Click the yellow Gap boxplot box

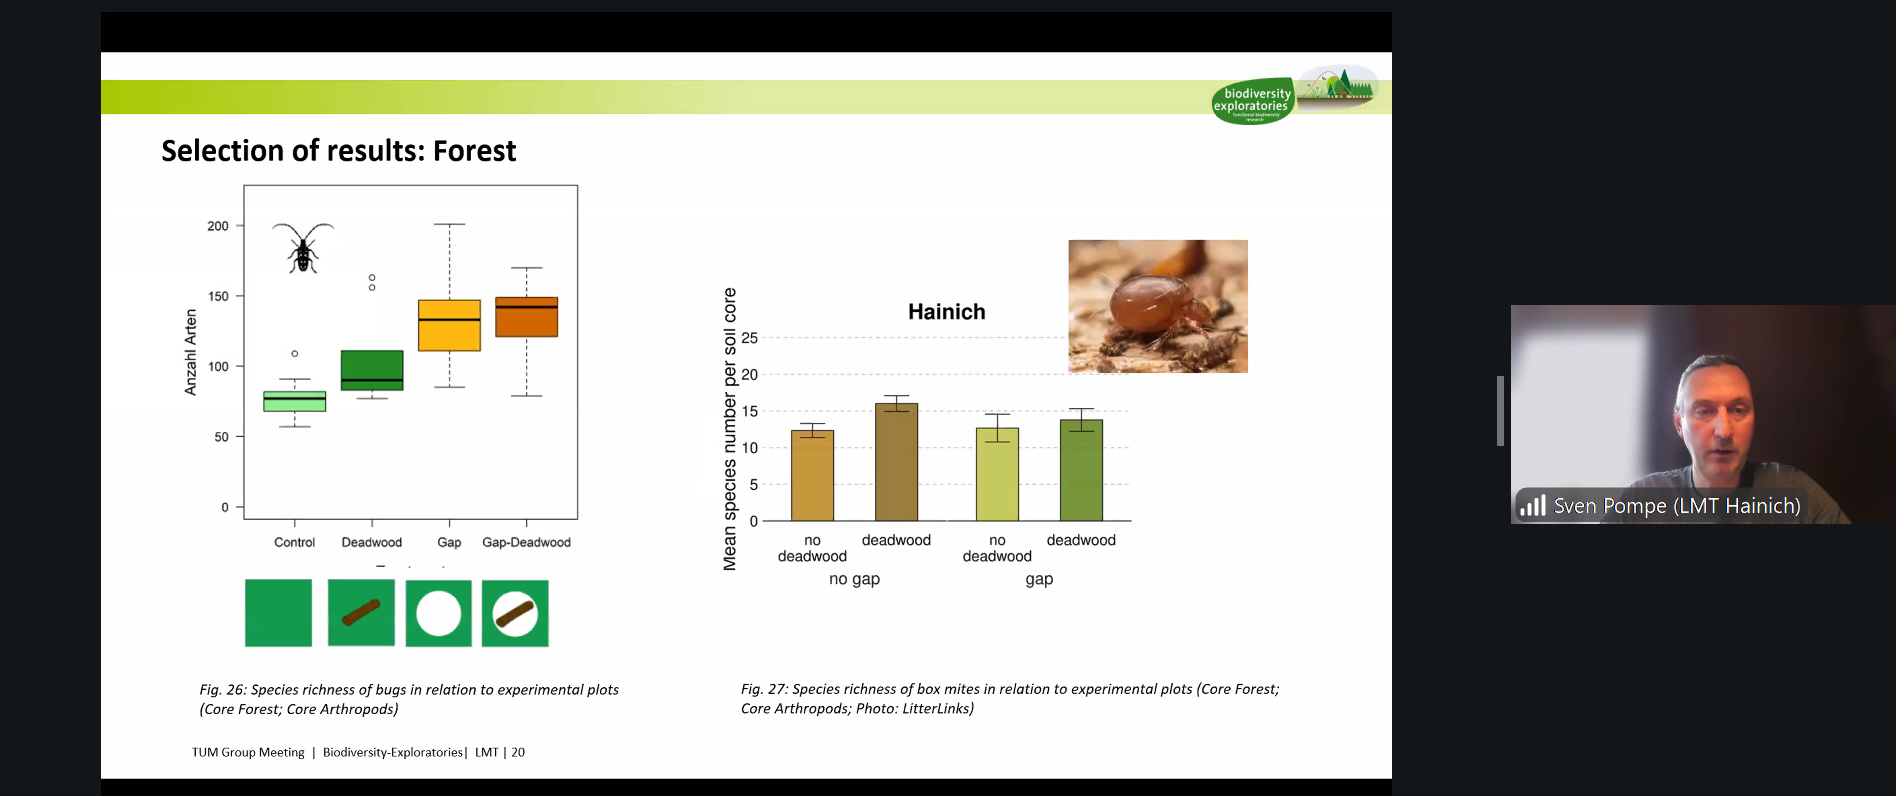point(449,325)
